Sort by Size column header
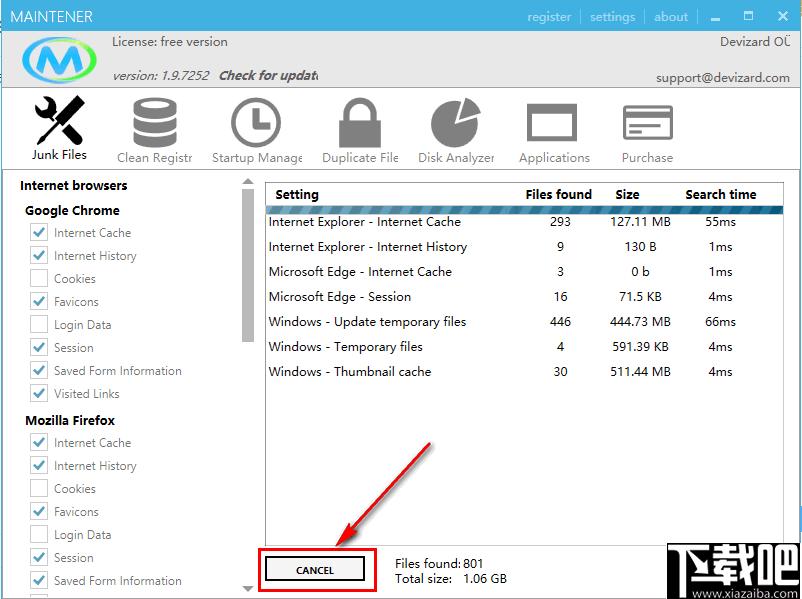 point(627,194)
